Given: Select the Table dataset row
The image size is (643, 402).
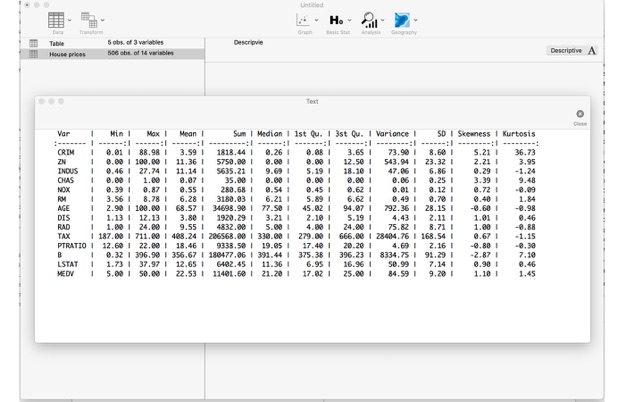Looking at the screenshot, I should [x=112, y=43].
